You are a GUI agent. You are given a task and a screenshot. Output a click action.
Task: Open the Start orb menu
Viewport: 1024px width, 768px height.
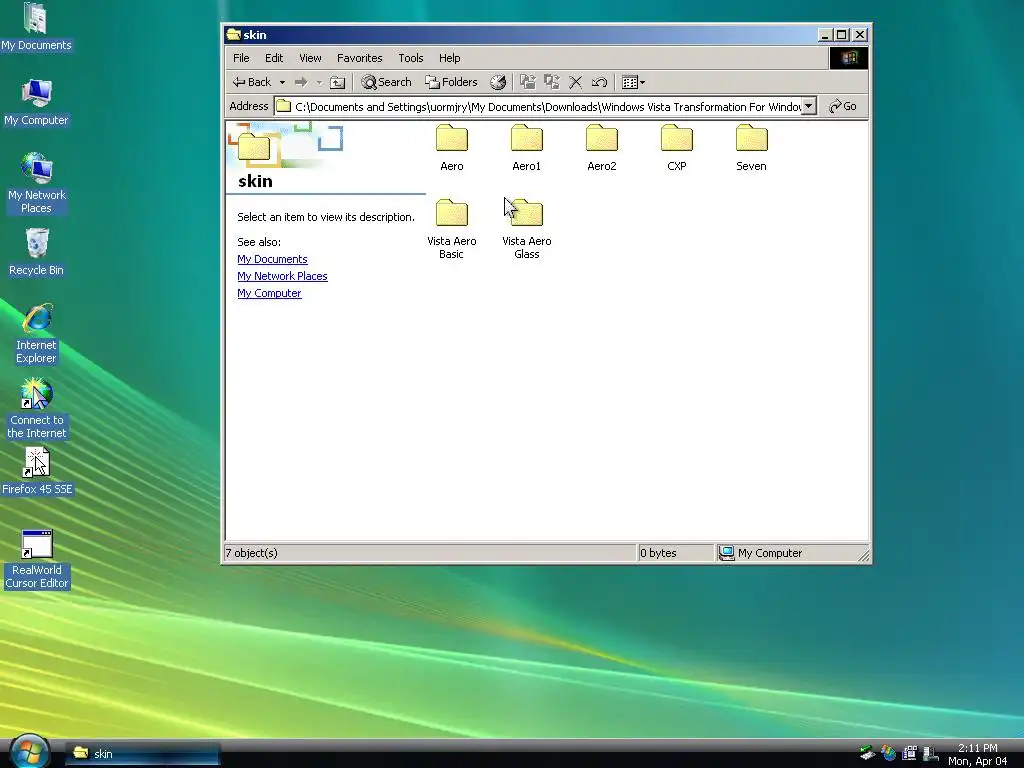click(29, 751)
